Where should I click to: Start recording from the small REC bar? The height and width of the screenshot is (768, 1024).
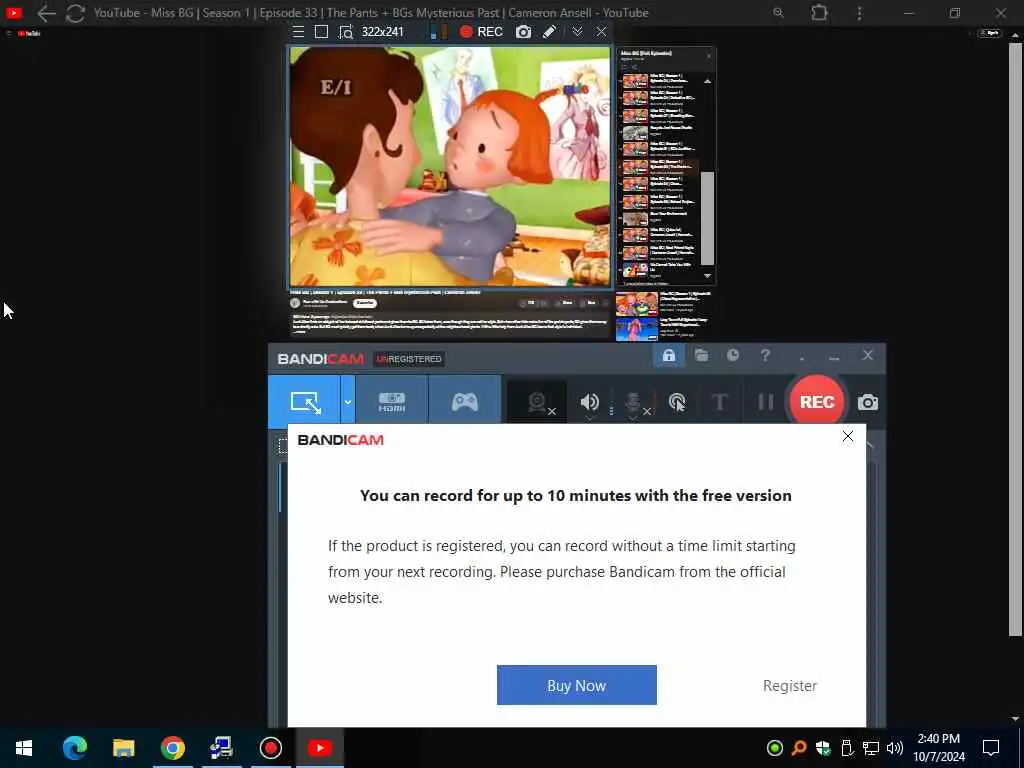coord(481,32)
